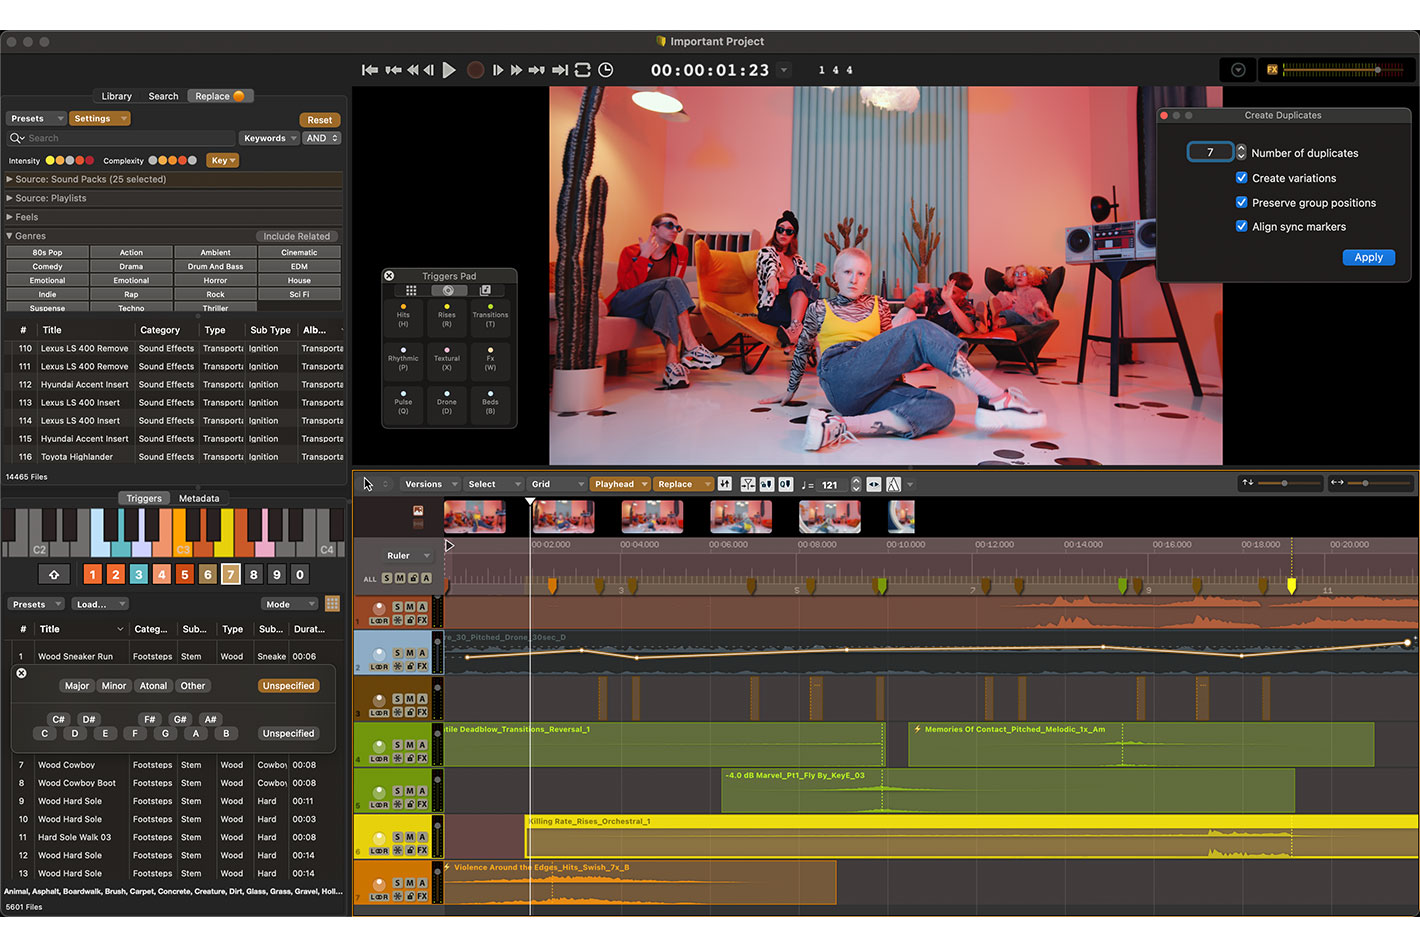The image size is (1420, 946).
Task: Open the Presets dropdown in Library panel
Action: click(36, 118)
